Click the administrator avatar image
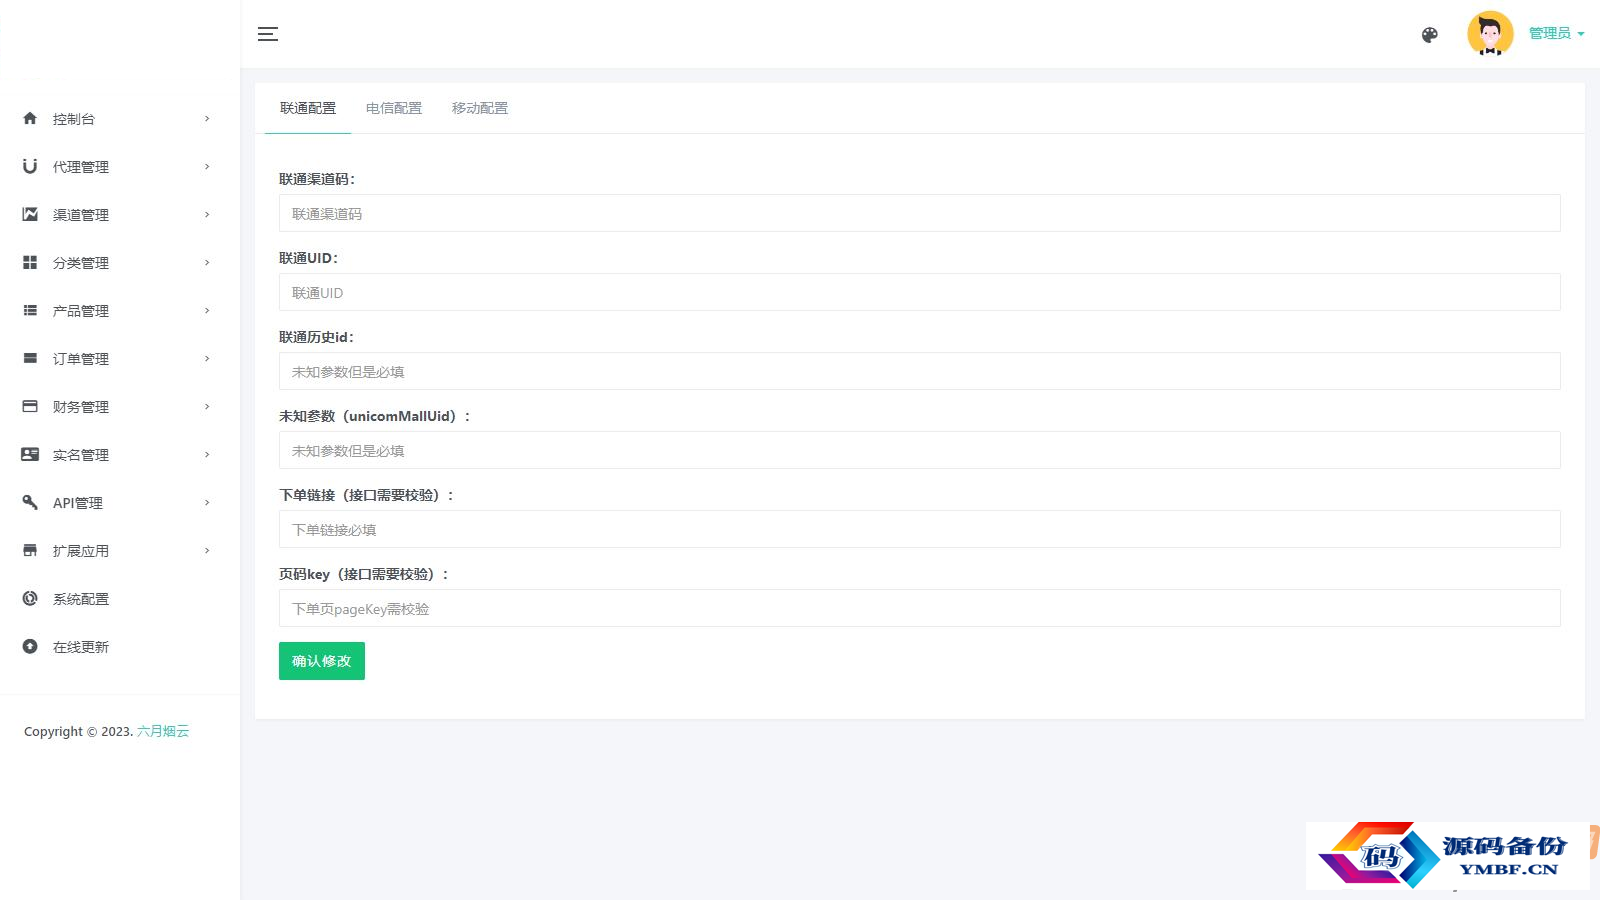The height and width of the screenshot is (900, 1600). tap(1490, 34)
